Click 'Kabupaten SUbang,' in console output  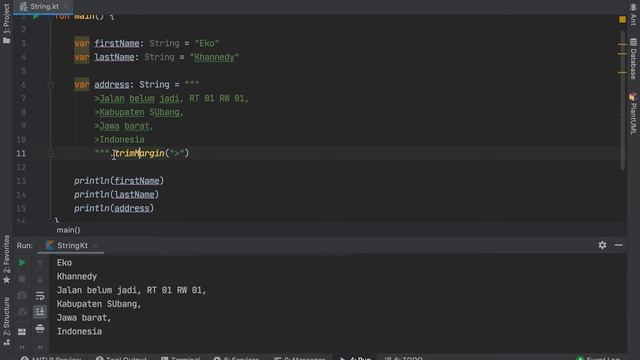[x=99, y=304]
